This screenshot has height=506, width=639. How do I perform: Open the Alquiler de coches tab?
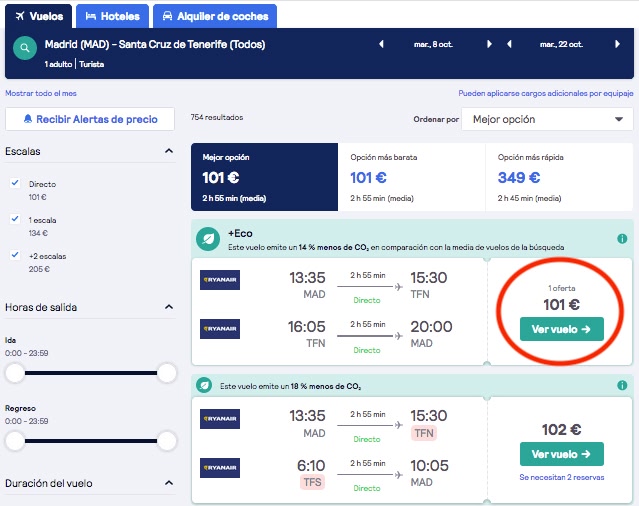pyautogui.click(x=215, y=16)
